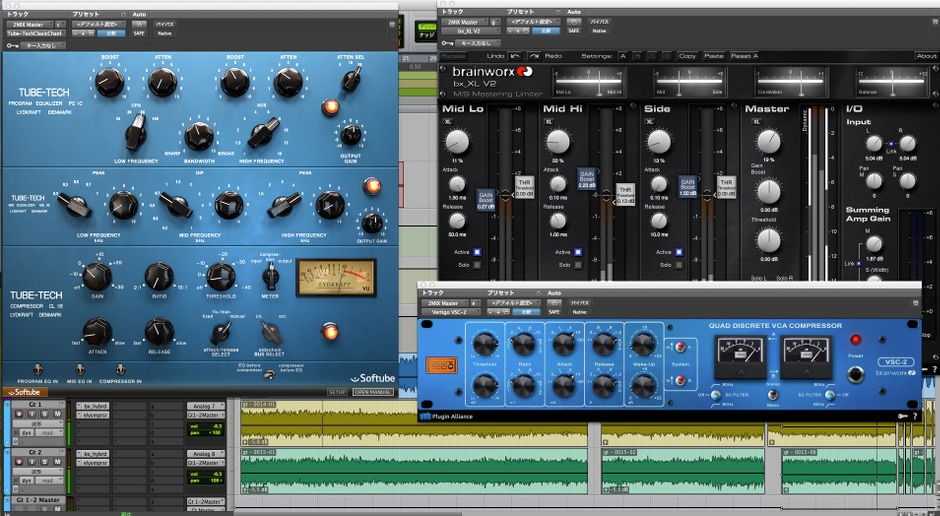
Task: Click the Mid Lo / Mid Hi balance meter
Action: click(589, 82)
